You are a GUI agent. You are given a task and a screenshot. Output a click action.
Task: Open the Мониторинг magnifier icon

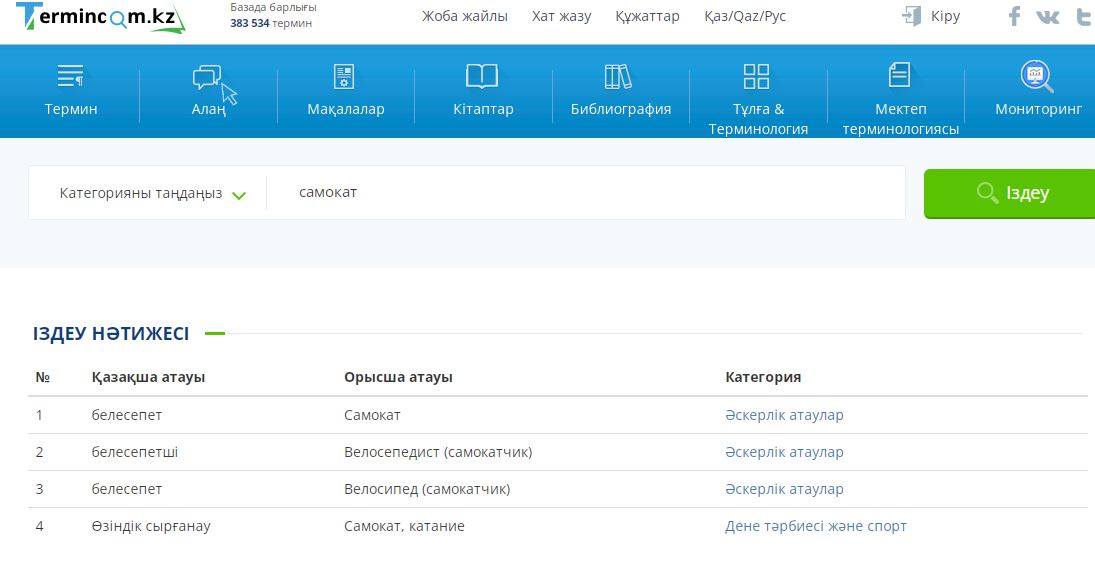1036,76
